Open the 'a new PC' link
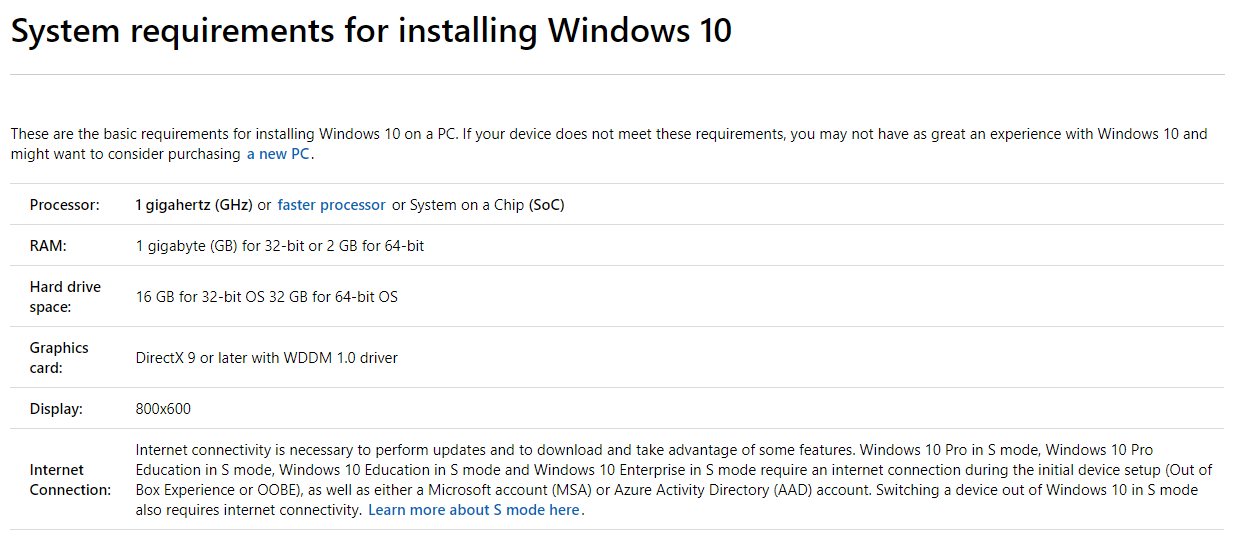This screenshot has width=1233, height=538. [278, 154]
